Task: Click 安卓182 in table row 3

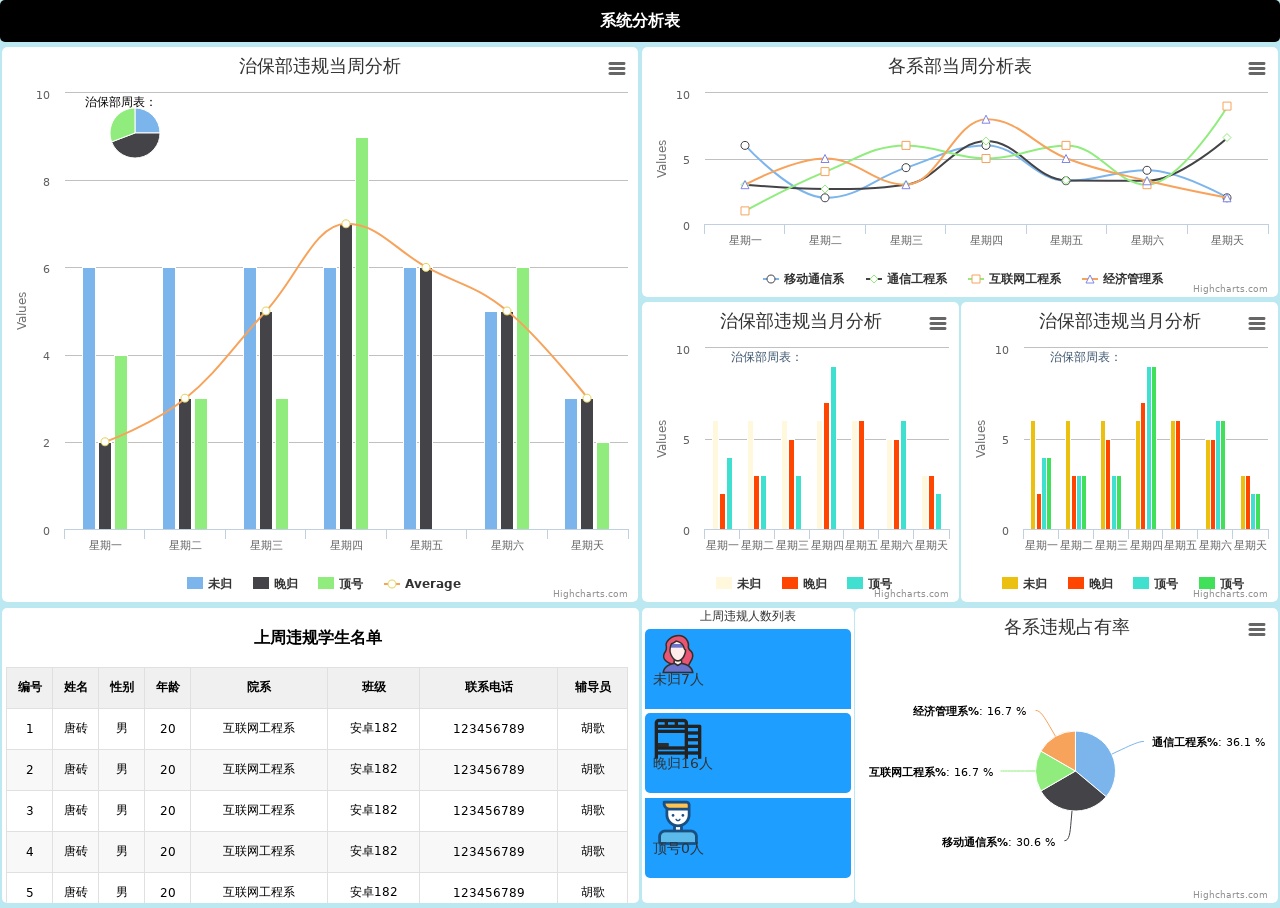Action: coord(374,811)
